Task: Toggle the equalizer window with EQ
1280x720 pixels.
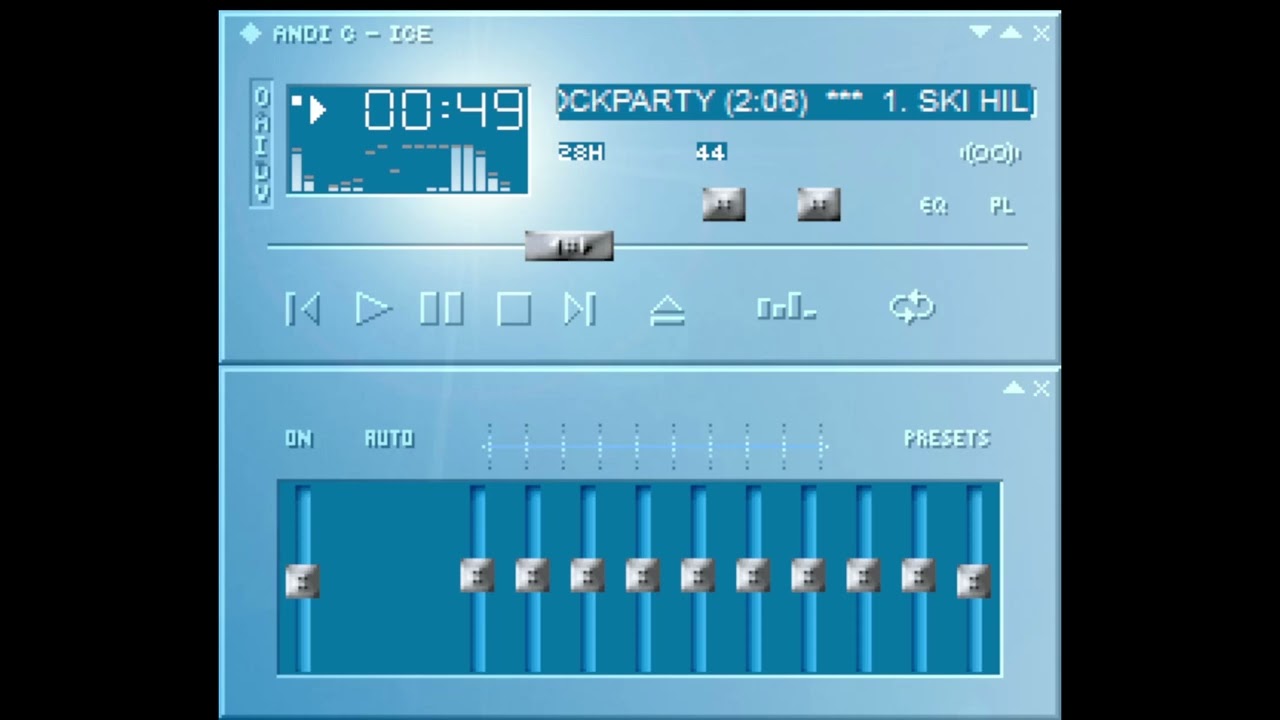Action: click(933, 206)
